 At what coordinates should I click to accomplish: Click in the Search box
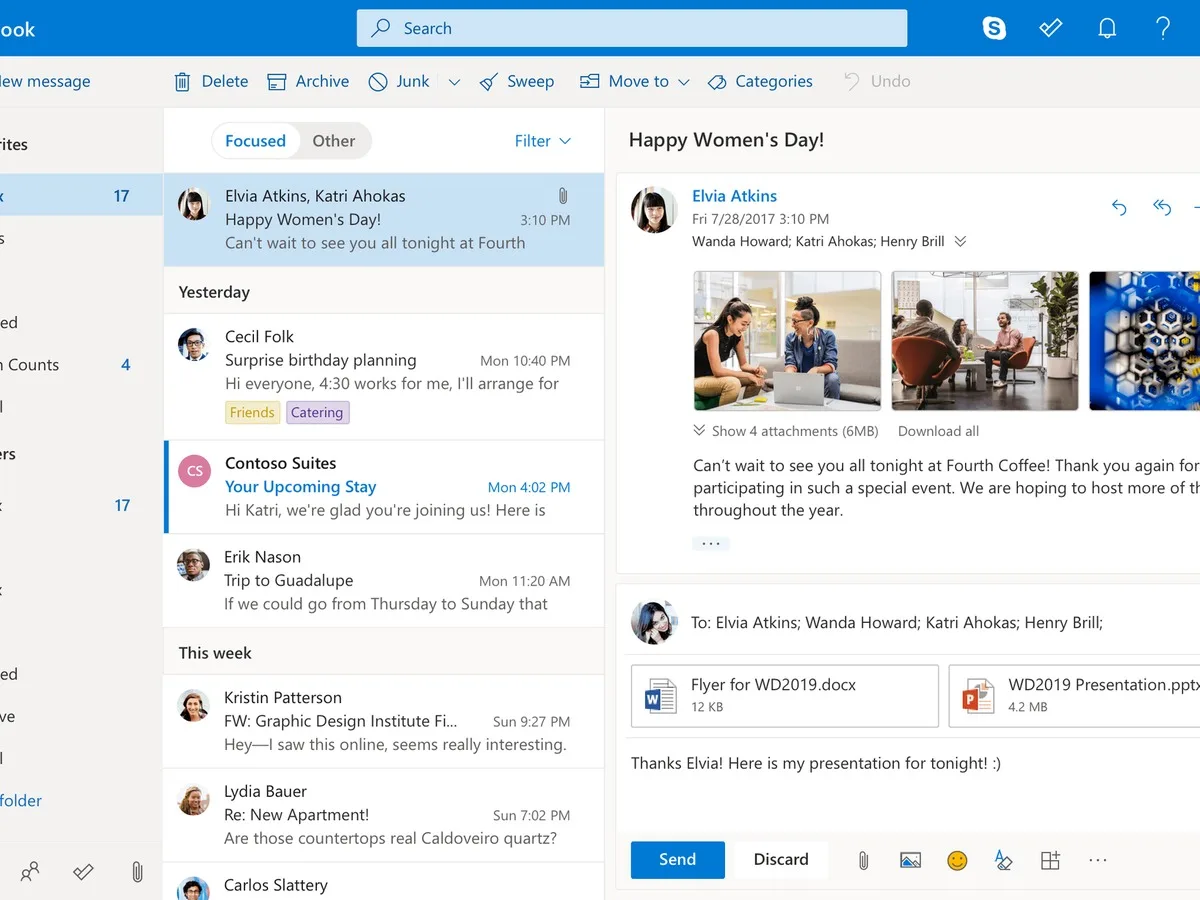(632, 28)
